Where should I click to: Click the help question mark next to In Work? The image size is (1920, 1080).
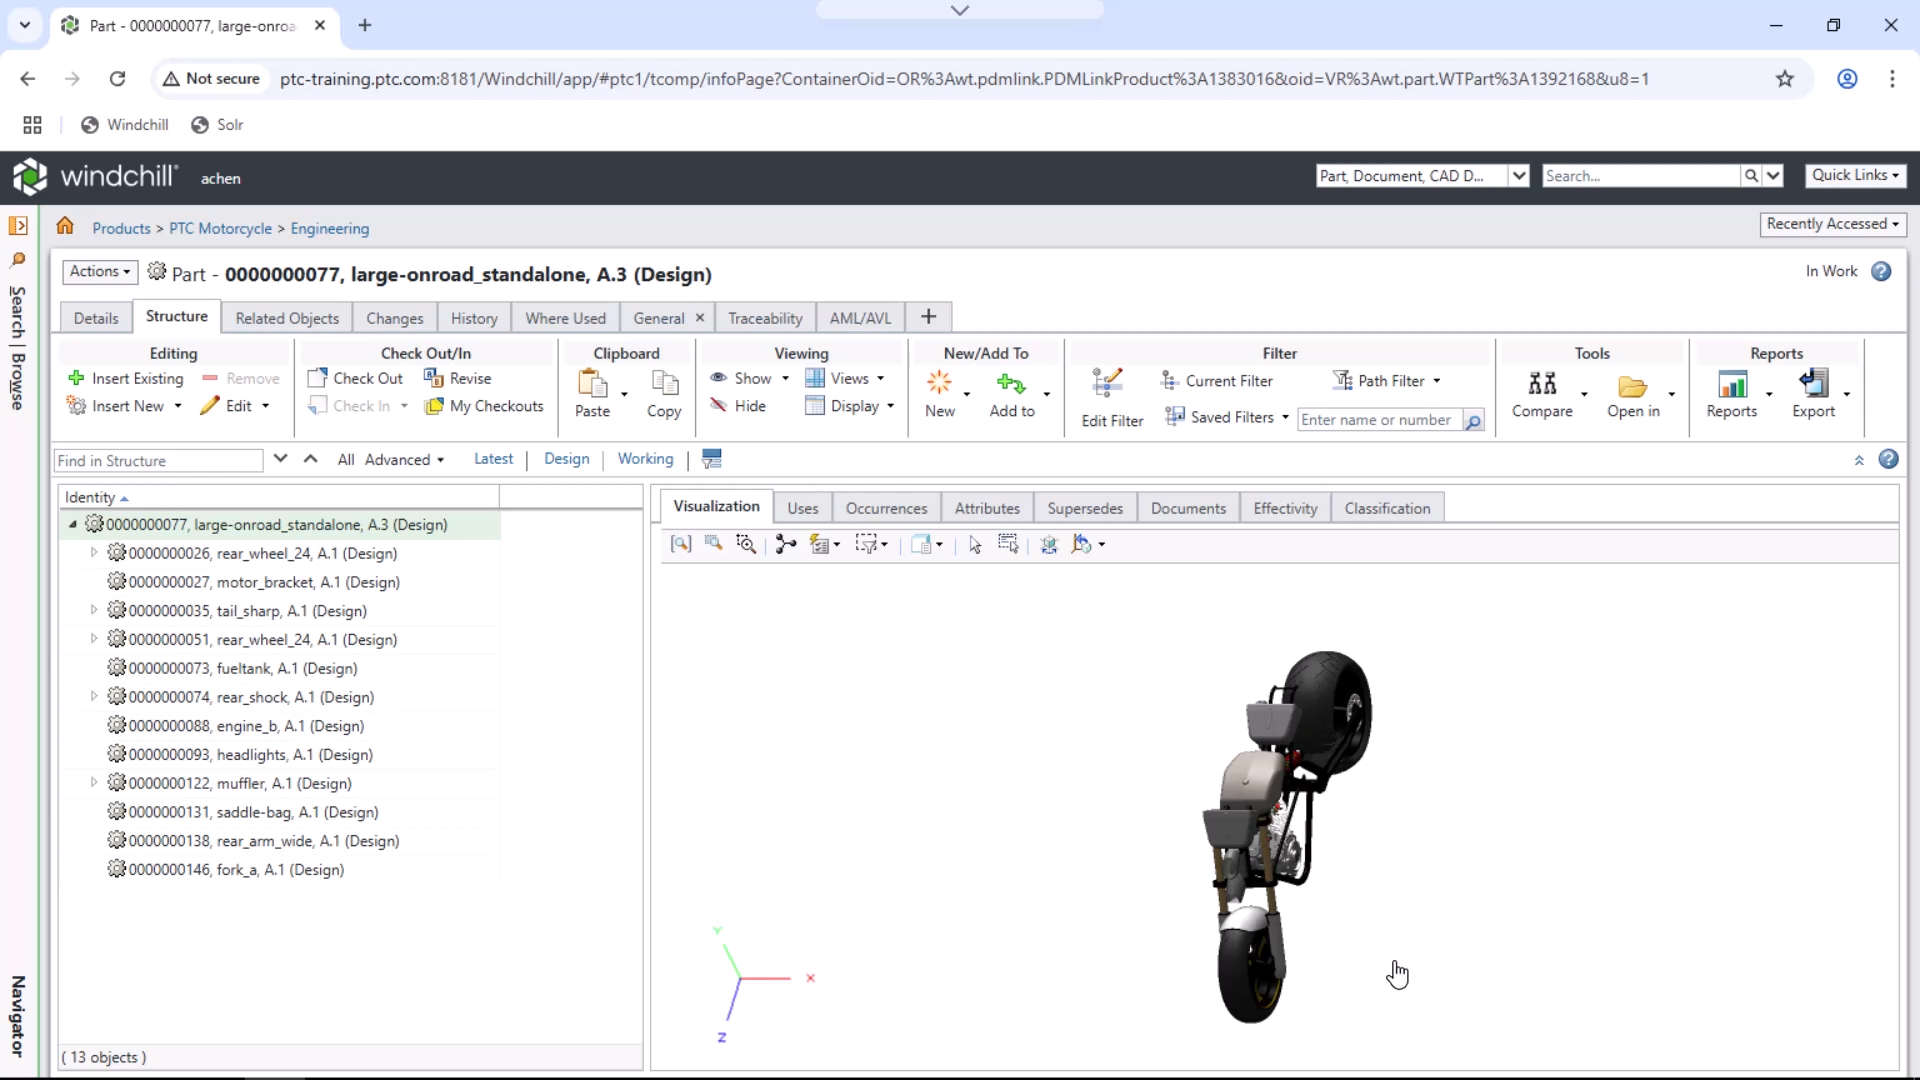1881,271
